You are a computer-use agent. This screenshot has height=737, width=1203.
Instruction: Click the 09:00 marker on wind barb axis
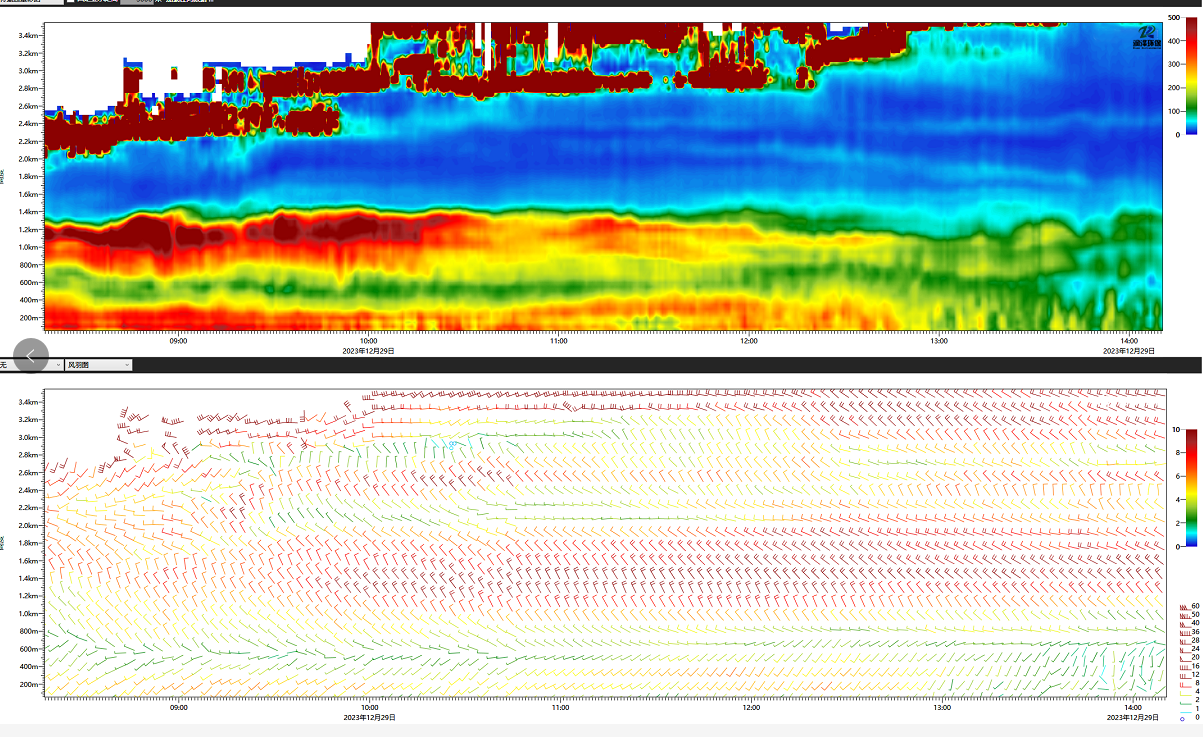coord(179,708)
